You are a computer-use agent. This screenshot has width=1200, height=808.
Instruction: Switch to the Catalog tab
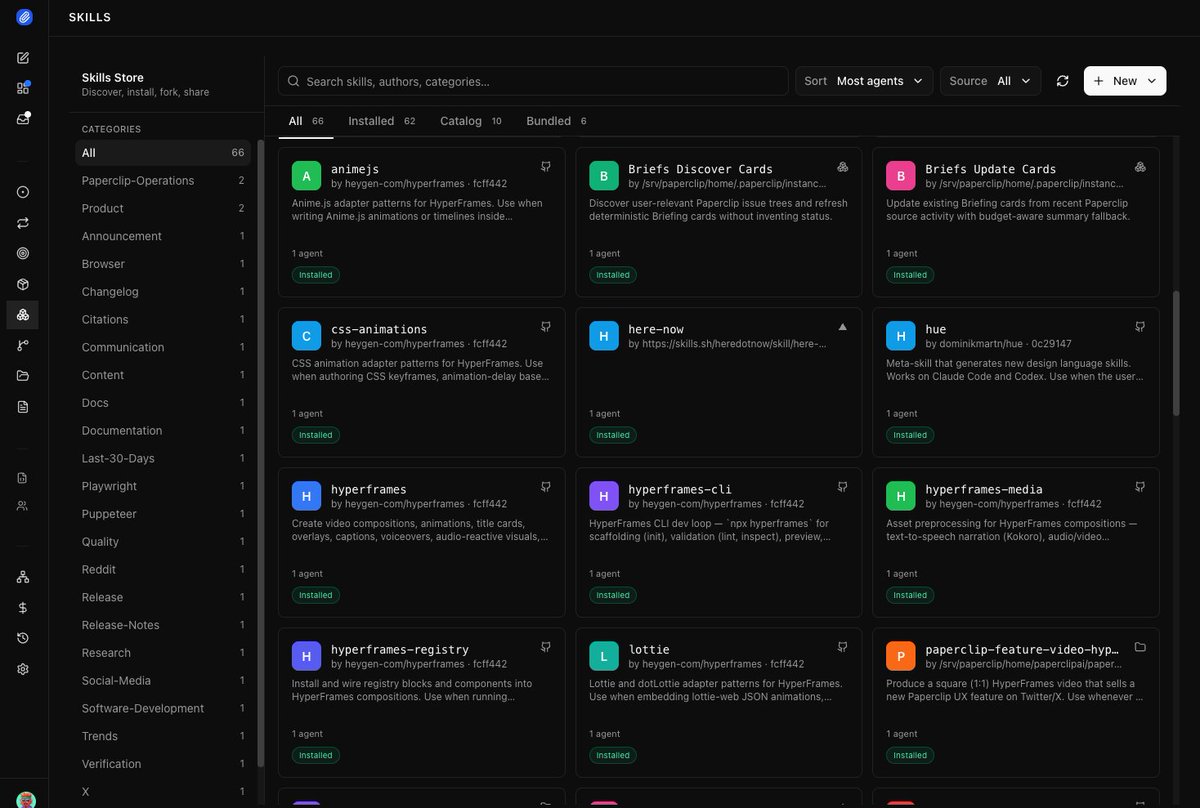[470, 121]
